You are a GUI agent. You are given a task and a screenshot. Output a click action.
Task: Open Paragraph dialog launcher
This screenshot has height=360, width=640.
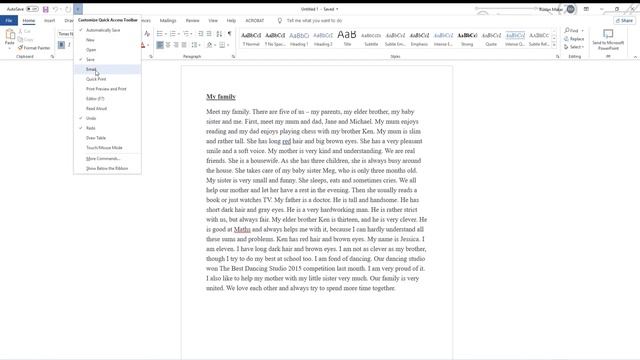[x=233, y=57]
